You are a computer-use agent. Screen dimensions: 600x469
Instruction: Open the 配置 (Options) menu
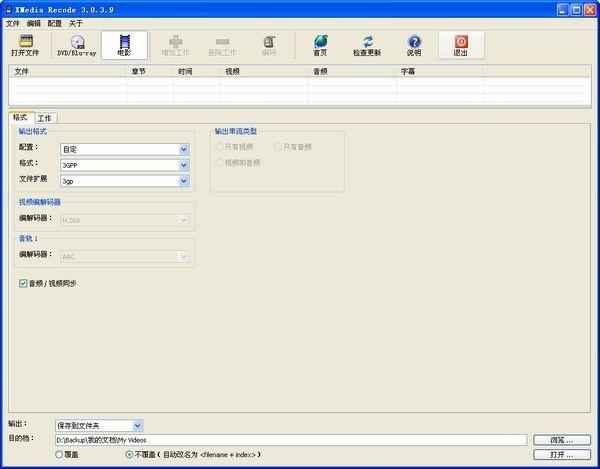pos(55,23)
